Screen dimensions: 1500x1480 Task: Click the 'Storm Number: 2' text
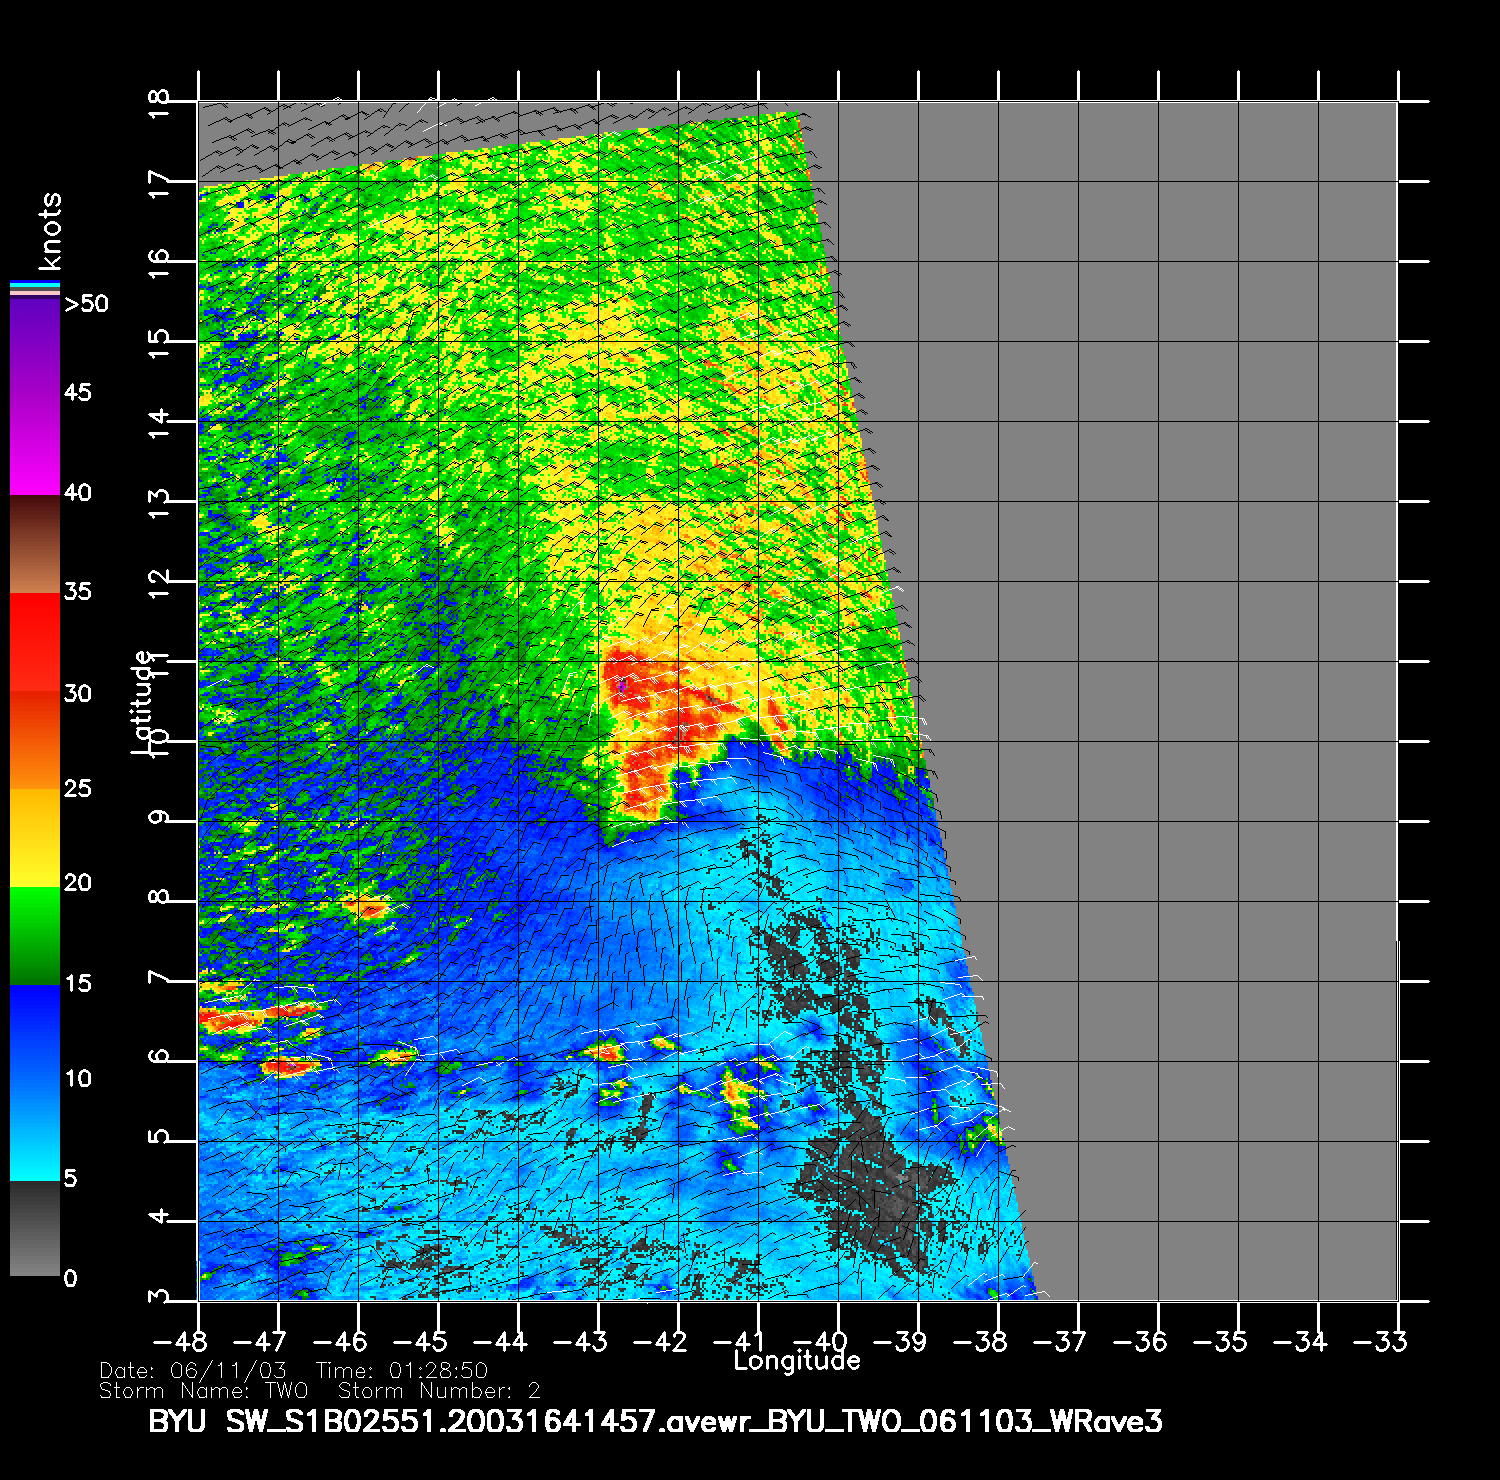click(x=440, y=1391)
